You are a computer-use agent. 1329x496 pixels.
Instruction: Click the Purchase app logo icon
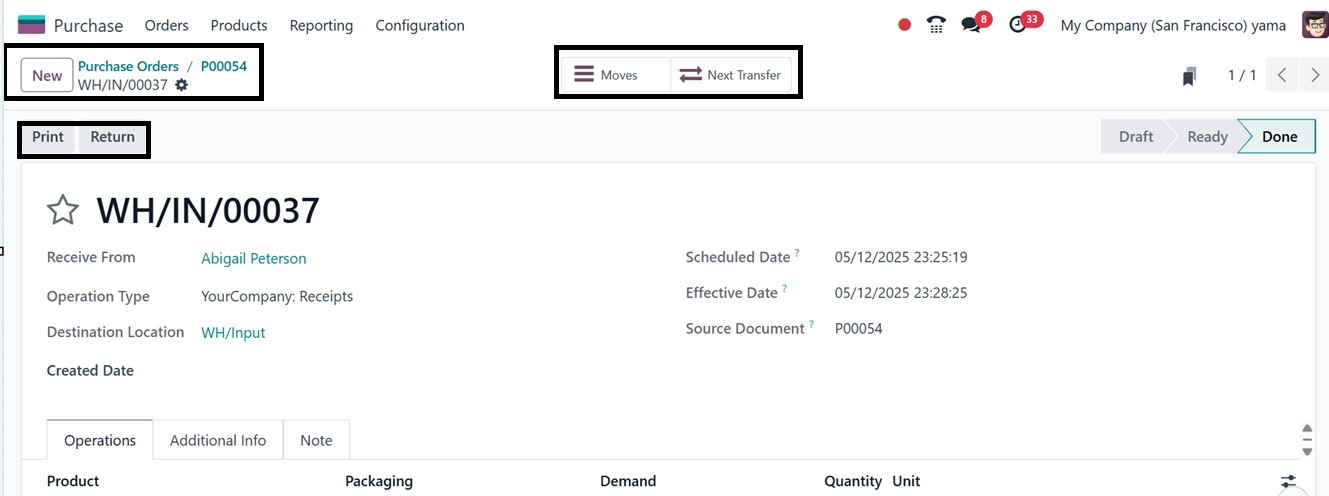(32, 25)
